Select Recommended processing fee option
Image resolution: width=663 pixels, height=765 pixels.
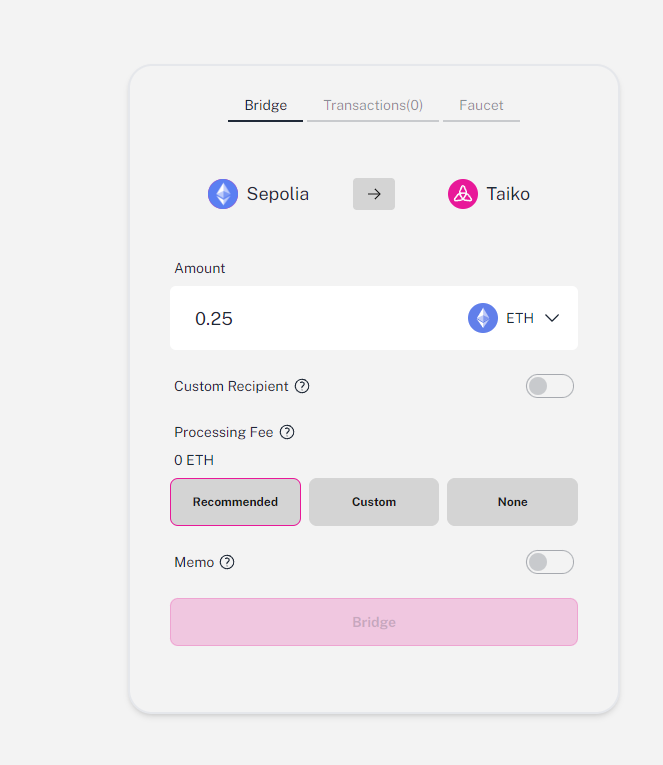click(x=235, y=502)
